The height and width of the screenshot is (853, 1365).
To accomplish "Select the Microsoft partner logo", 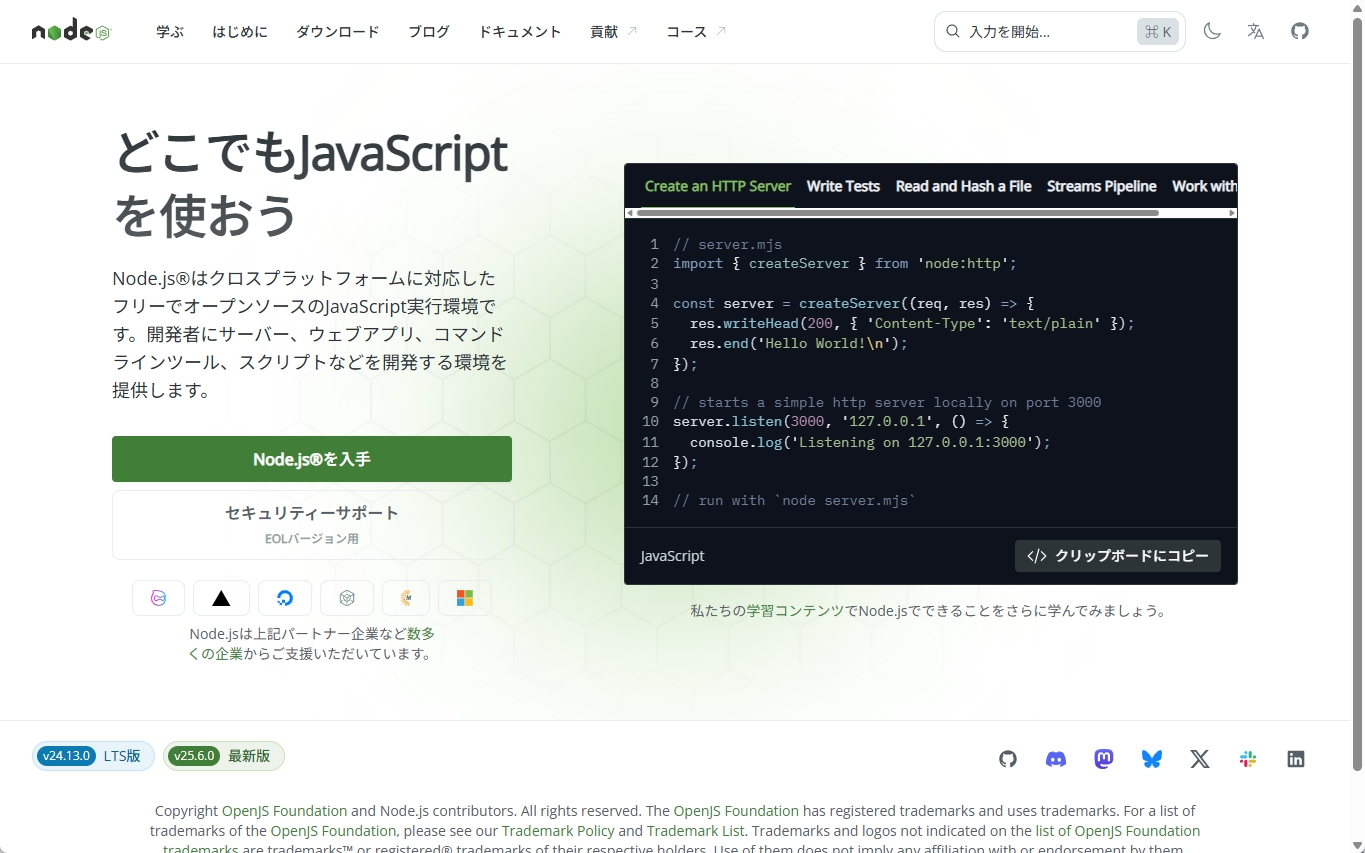I will pyautogui.click(x=464, y=597).
